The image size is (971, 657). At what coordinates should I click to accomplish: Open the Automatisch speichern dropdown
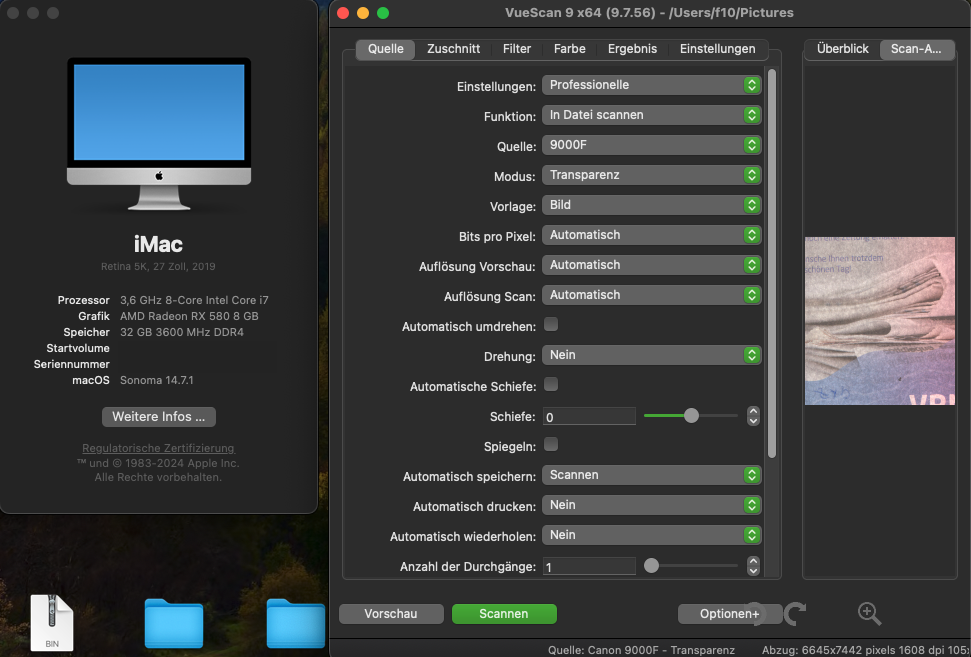[x=651, y=475]
